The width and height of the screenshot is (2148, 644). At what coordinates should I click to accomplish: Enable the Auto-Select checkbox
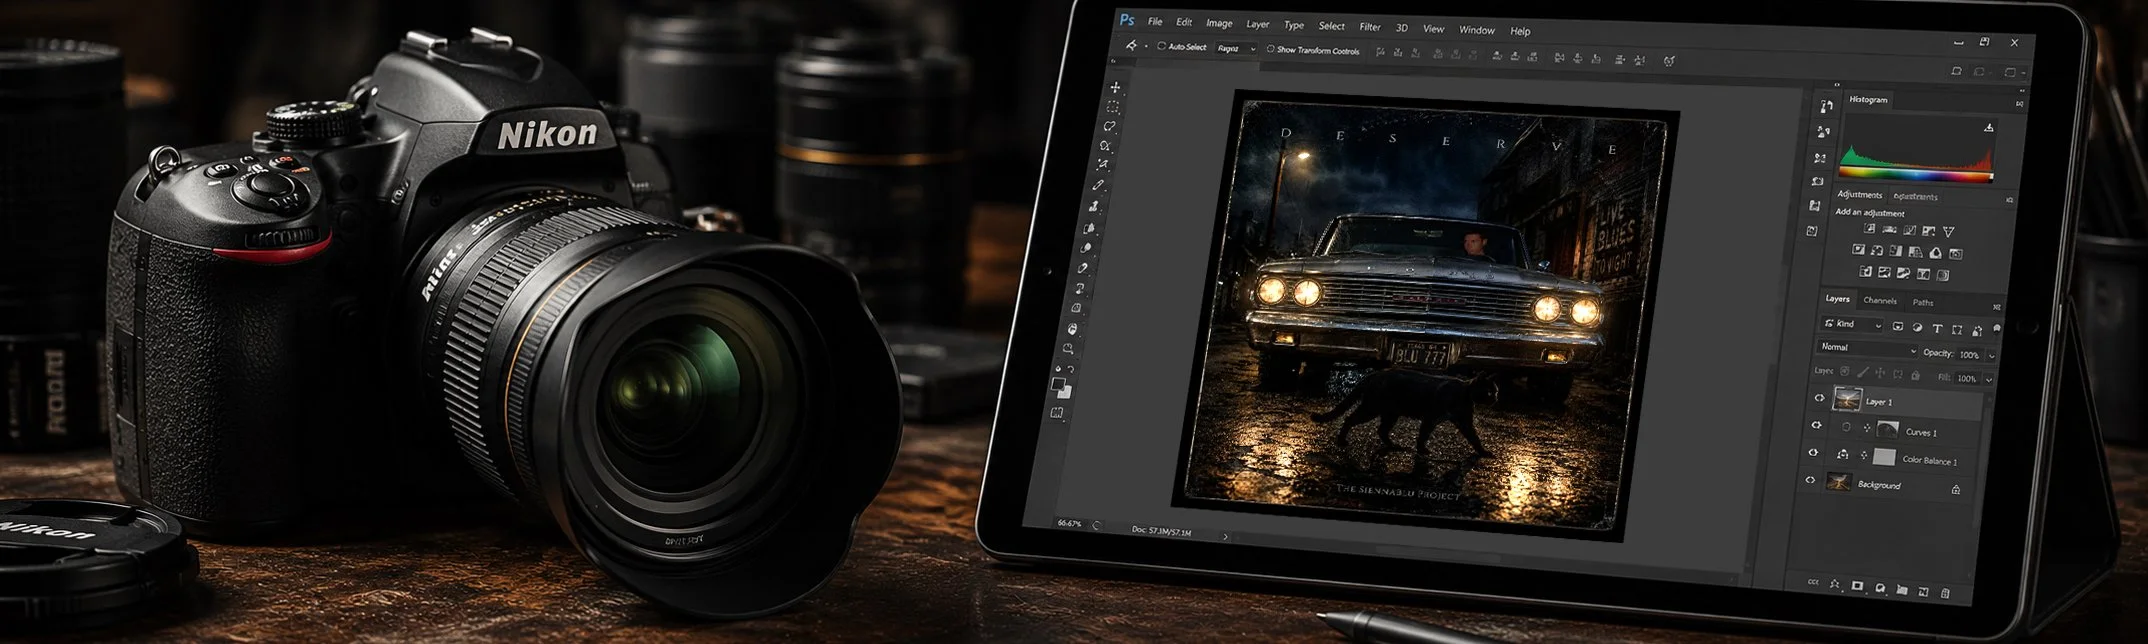1161,46
